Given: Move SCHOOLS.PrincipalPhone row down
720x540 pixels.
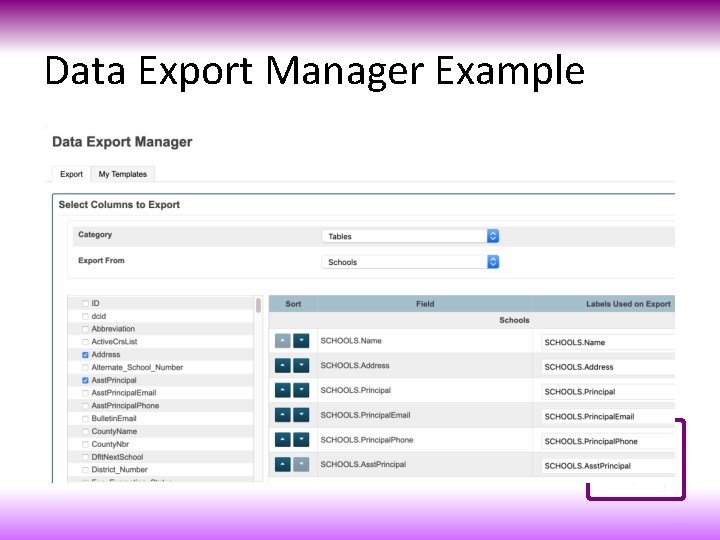Looking at the screenshot, I should pos(301,440).
